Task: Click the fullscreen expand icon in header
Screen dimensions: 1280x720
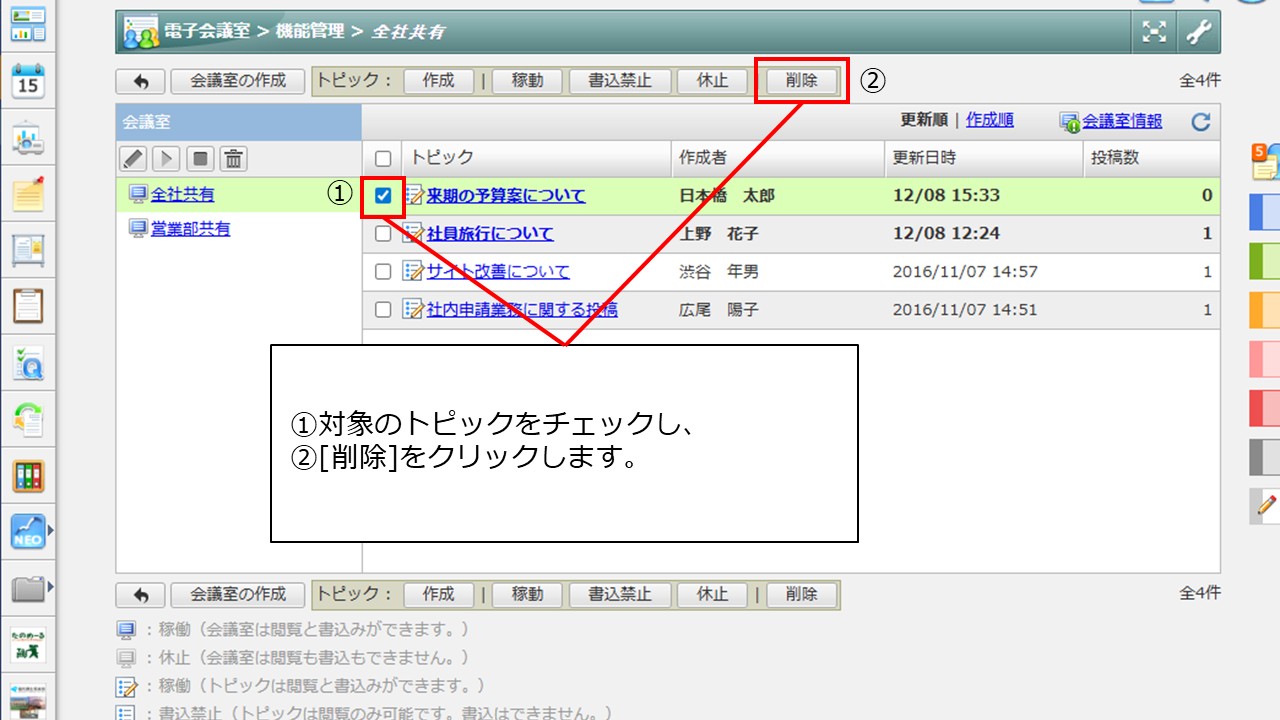Action: [x=1155, y=32]
